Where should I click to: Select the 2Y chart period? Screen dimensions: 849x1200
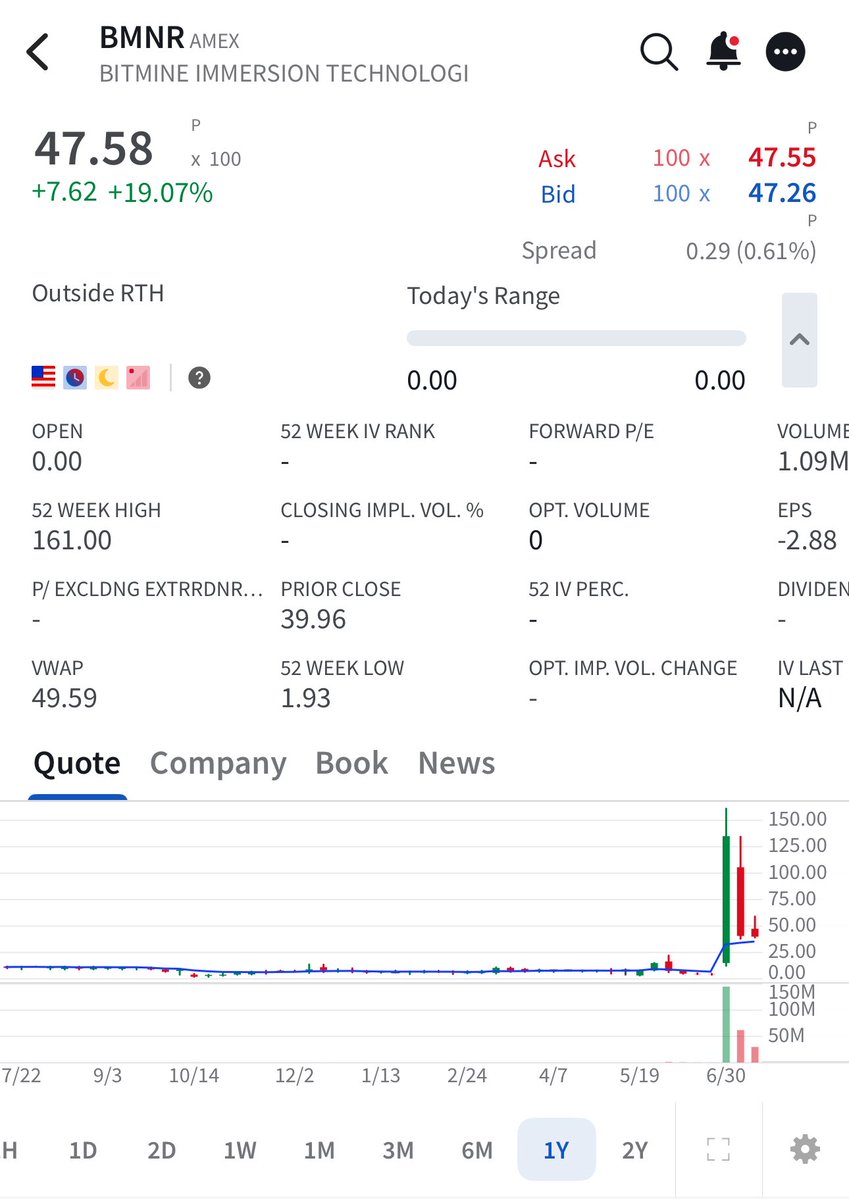point(635,1150)
